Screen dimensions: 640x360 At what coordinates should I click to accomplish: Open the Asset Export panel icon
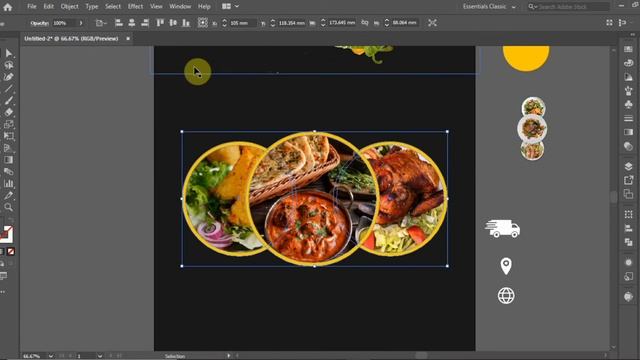(629, 180)
